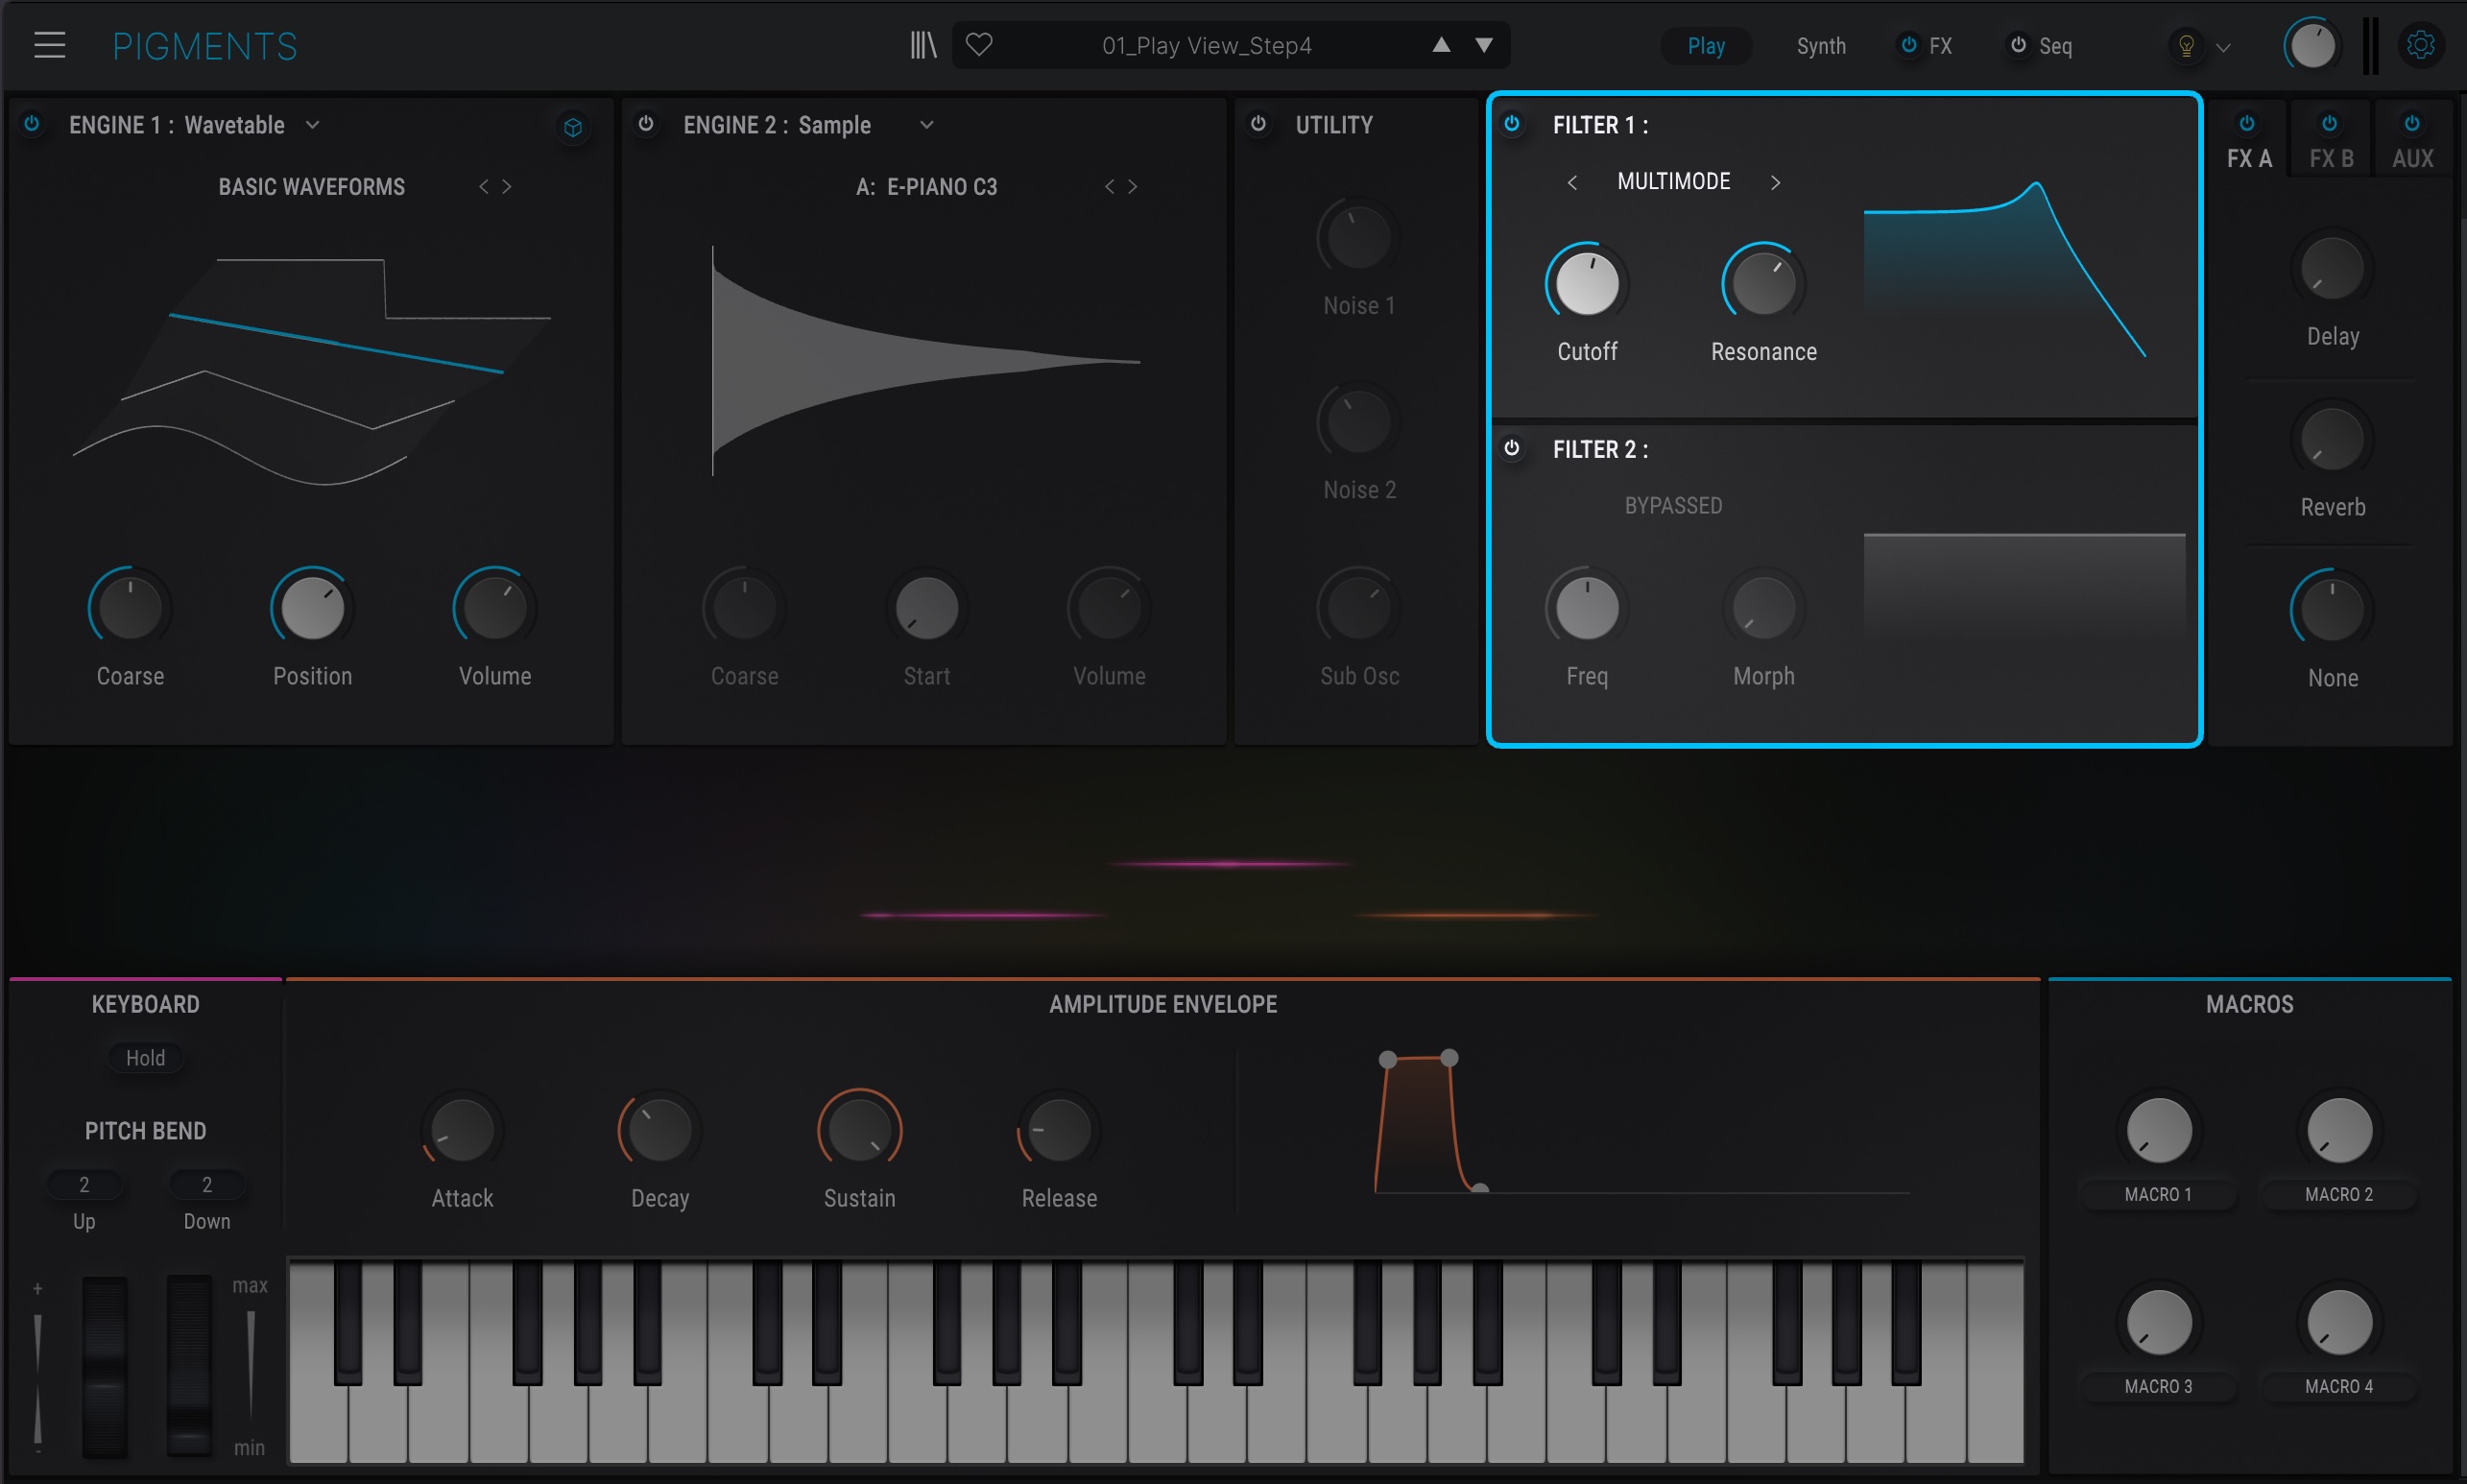
Task: Click the MACRO 1 name label
Action: [2158, 1195]
